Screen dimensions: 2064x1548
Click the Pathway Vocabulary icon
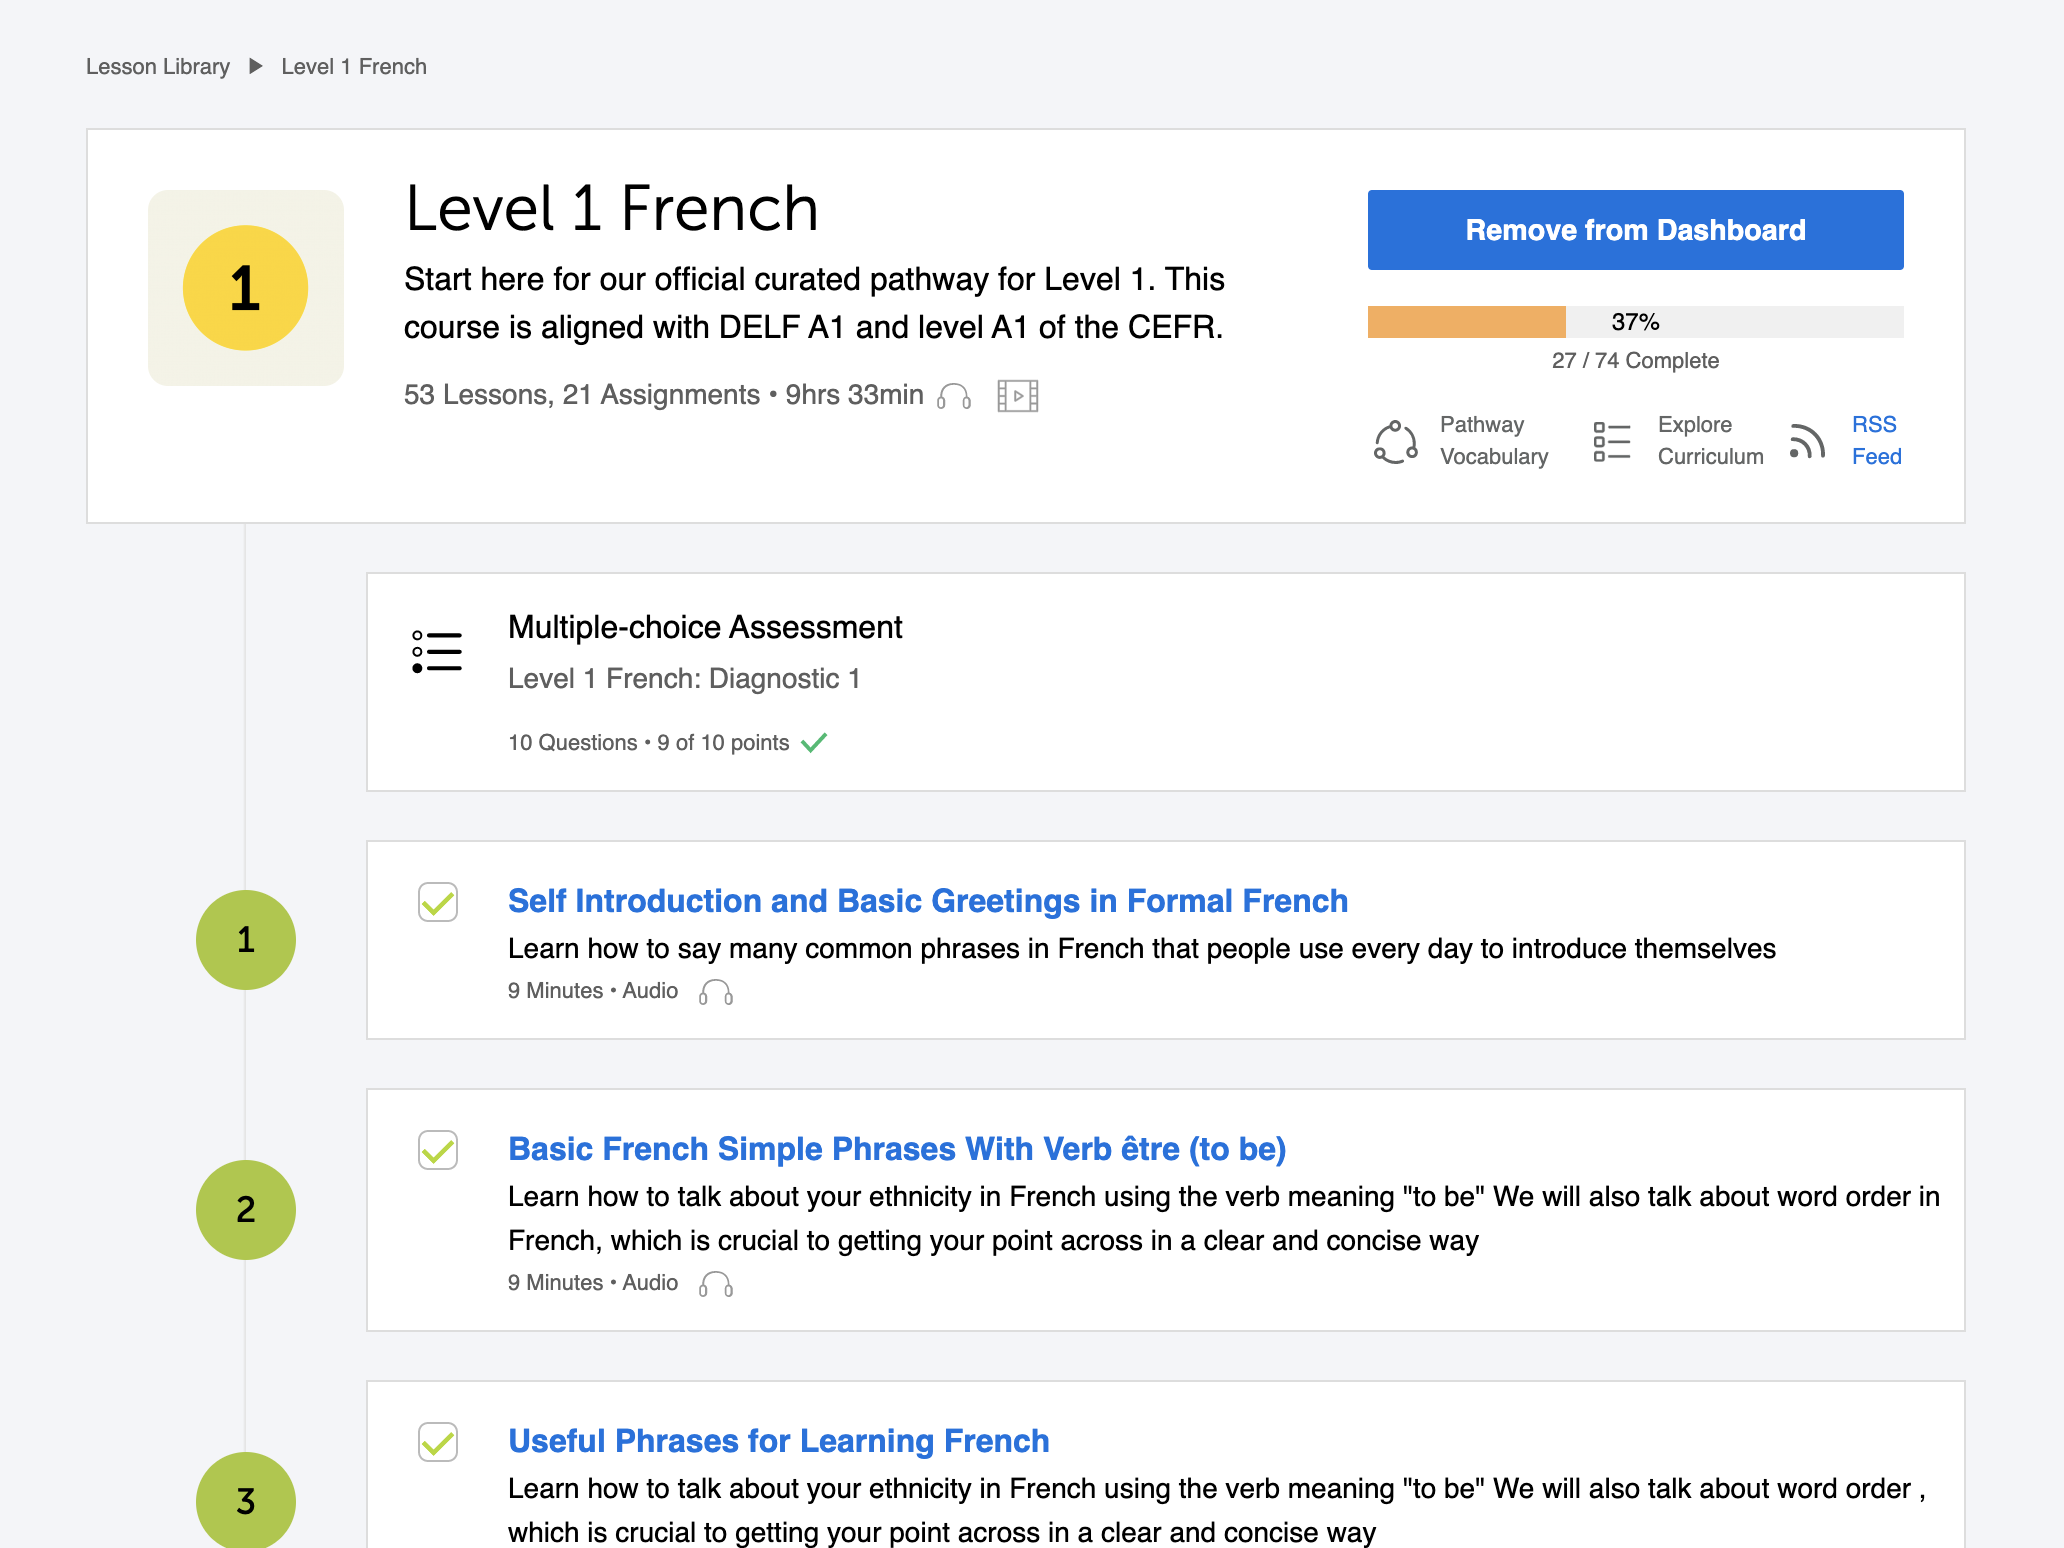(1395, 441)
